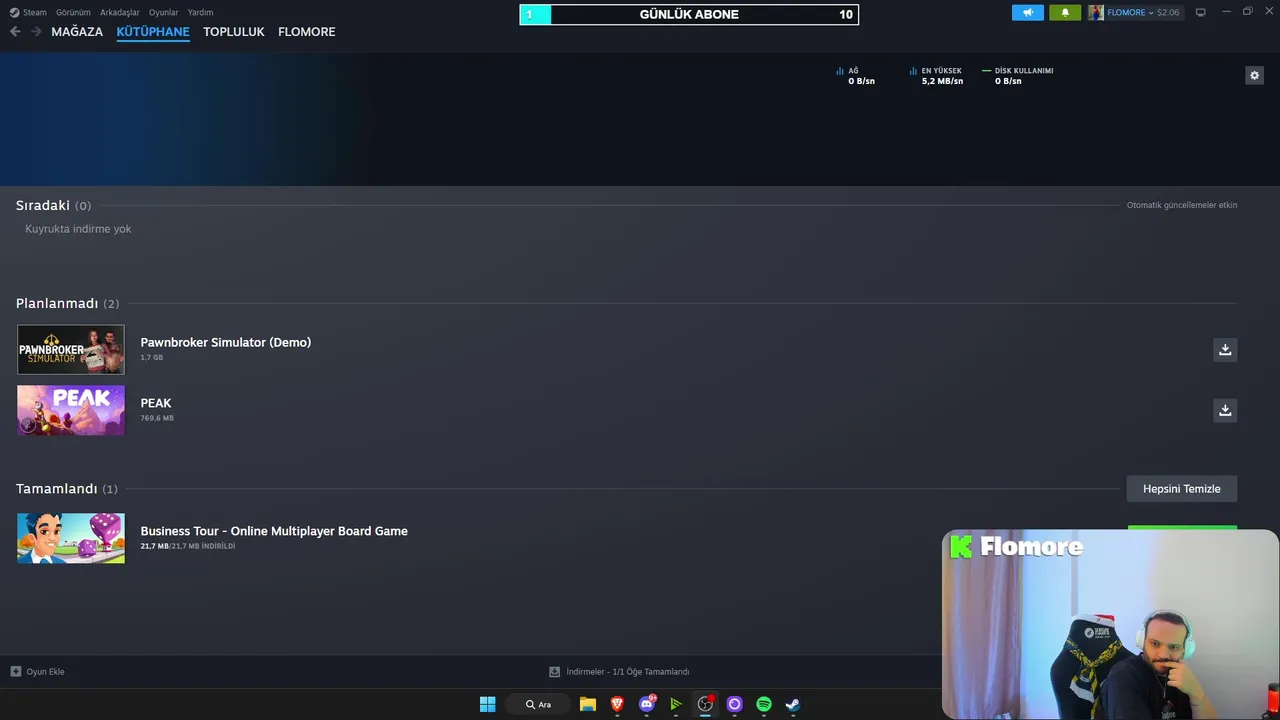
Task: Open the blue announcements megaphone button
Action: click(x=1027, y=13)
